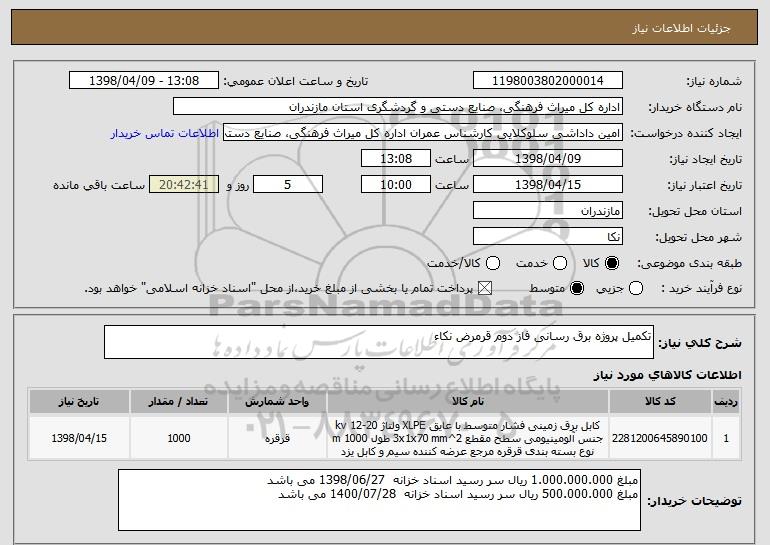Click the validity time field 10:00
770x545 pixels.
(x=396, y=185)
